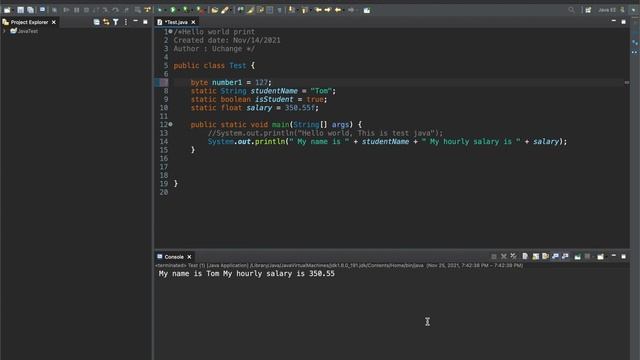Viewport: 640px width, 360px height.
Task: Switch to the Java EE perspective button
Action: 607,10
